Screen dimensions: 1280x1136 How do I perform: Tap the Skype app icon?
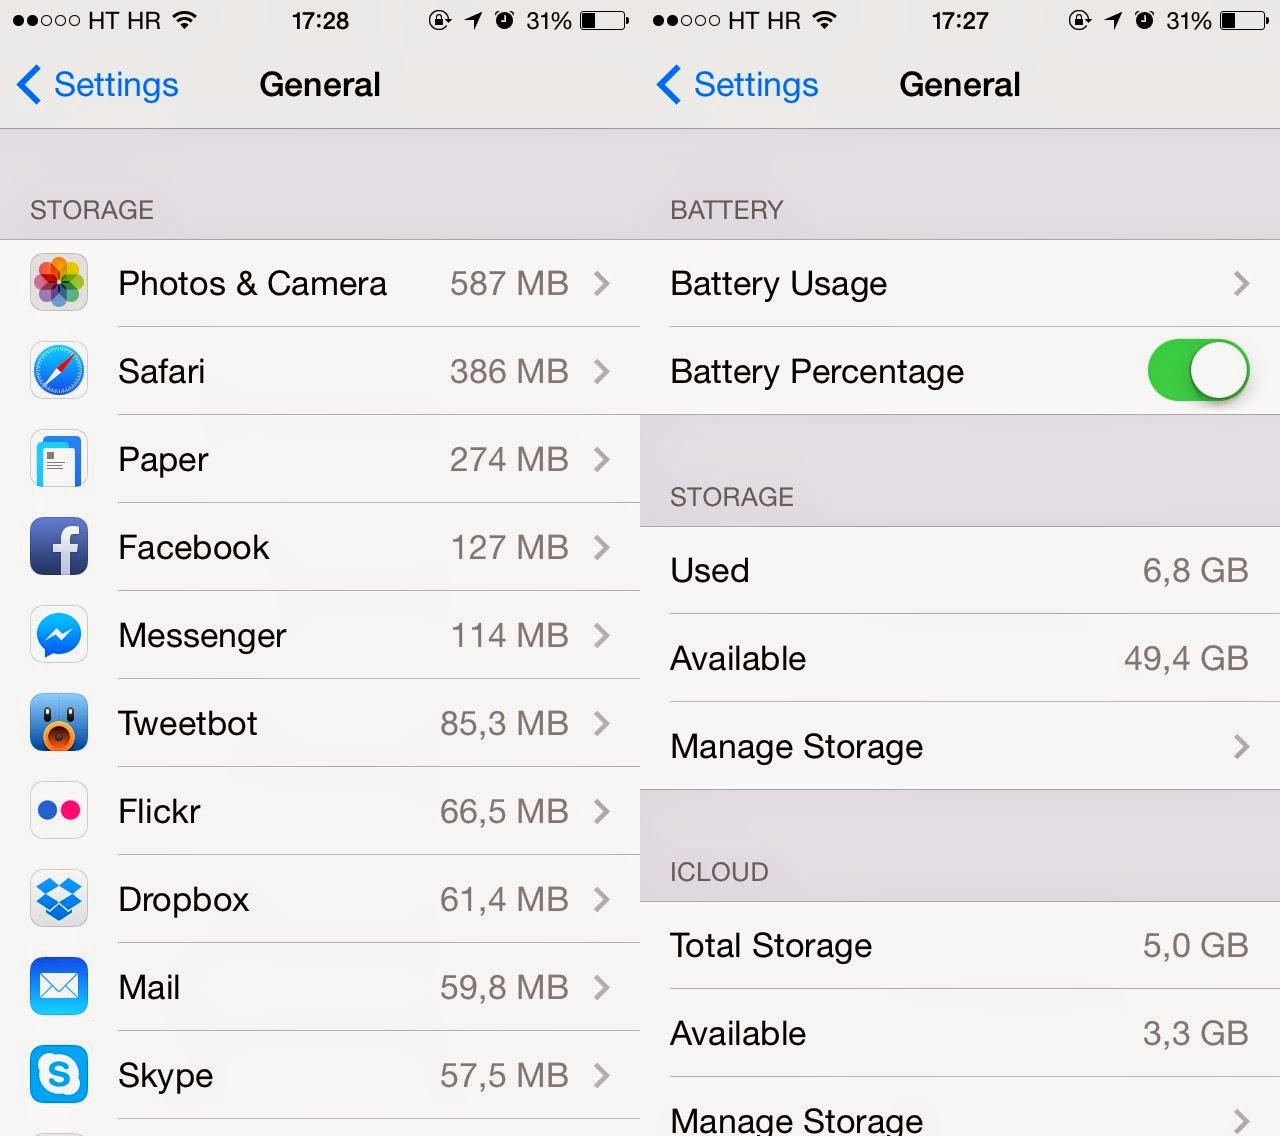click(59, 1075)
